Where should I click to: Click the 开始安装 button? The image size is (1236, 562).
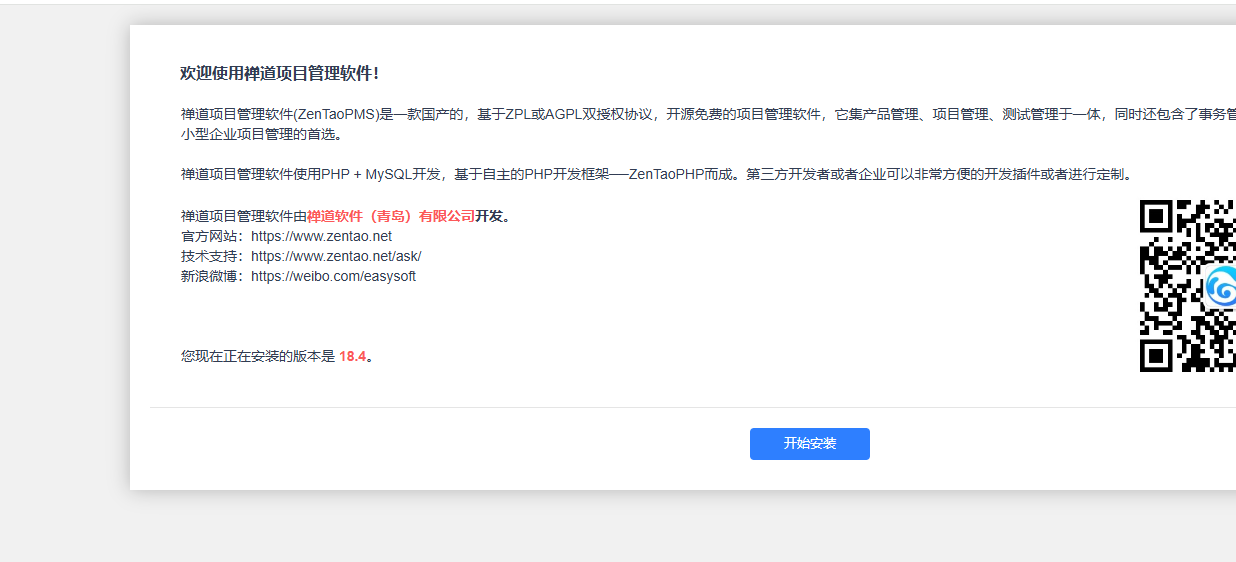tap(809, 444)
